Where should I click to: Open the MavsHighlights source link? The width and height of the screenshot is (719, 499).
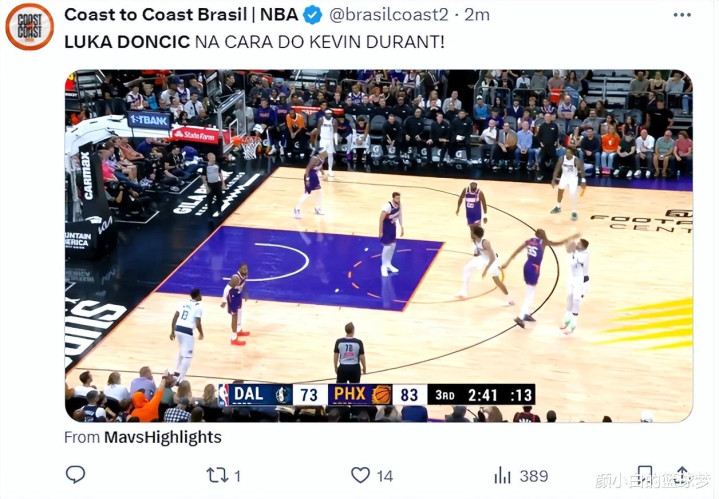click(x=163, y=437)
